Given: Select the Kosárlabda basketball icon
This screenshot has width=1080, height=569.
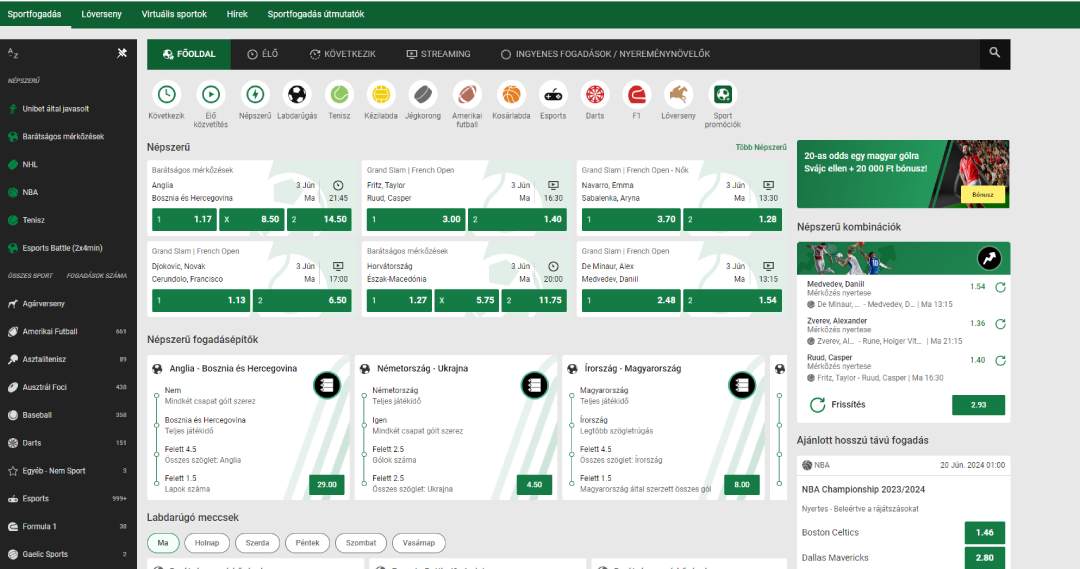Looking at the screenshot, I should tap(511, 94).
